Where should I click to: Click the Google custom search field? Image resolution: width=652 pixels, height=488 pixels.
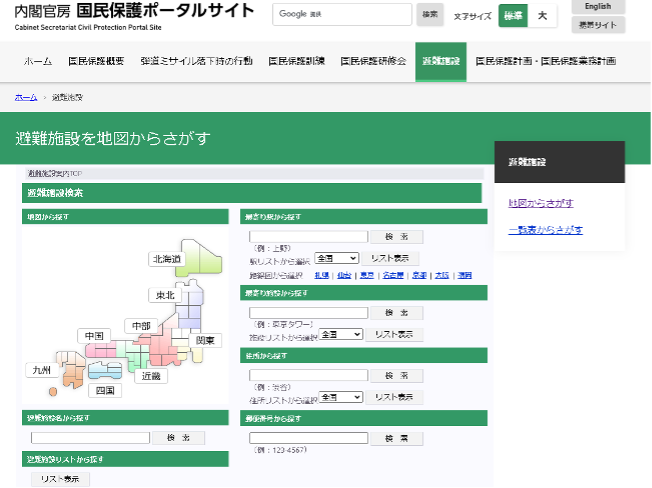click(342, 15)
